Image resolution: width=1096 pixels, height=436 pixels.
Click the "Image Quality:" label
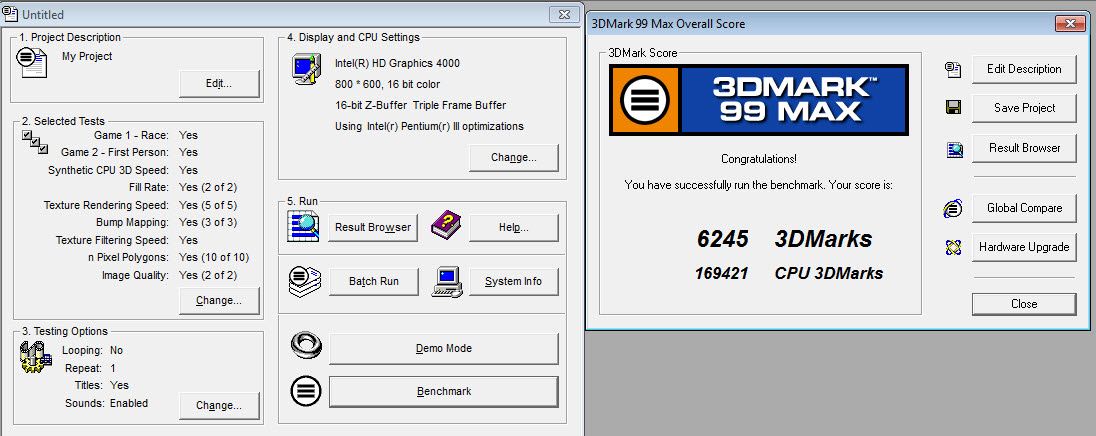coord(135,275)
